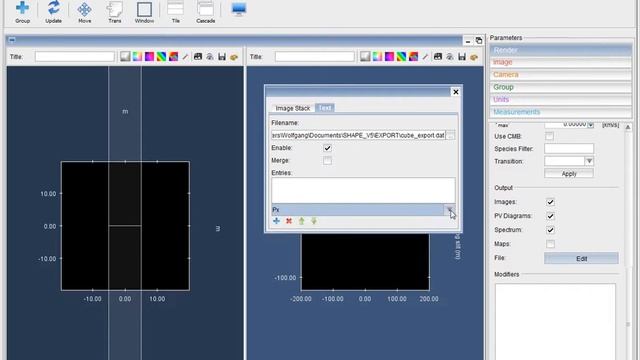Pick red-blue colormap in right panel
The image size is (640, 360).
click(413, 57)
